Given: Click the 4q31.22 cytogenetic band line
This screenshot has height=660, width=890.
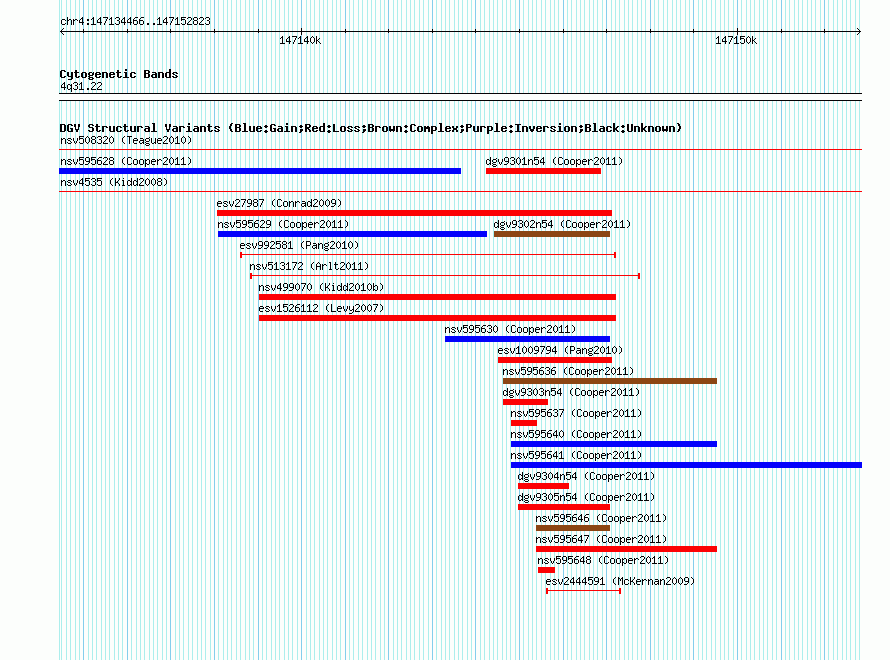Looking at the screenshot, I should point(460,97).
